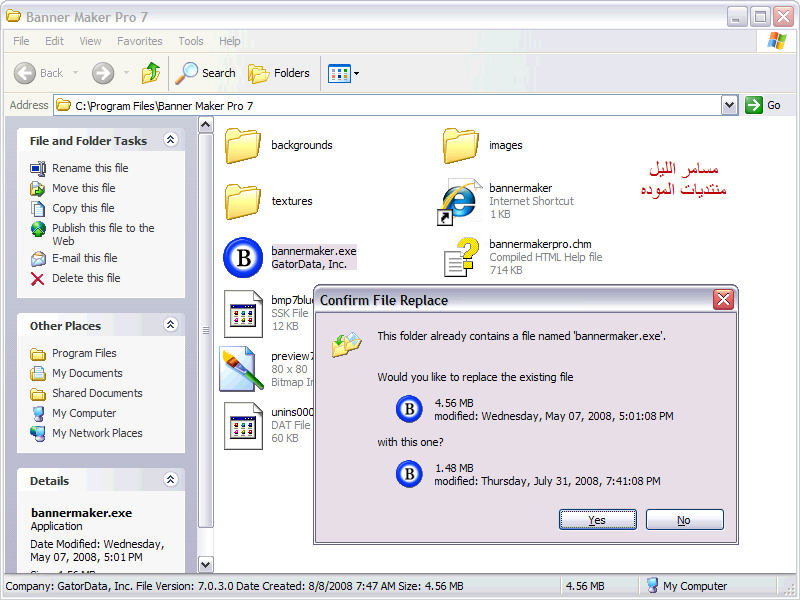Click Rename this file
The image size is (800, 600).
click(90, 168)
